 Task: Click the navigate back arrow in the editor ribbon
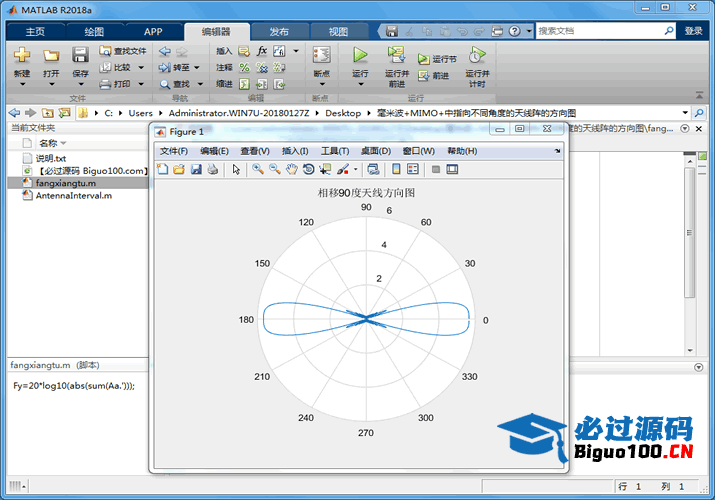[x=165, y=51]
